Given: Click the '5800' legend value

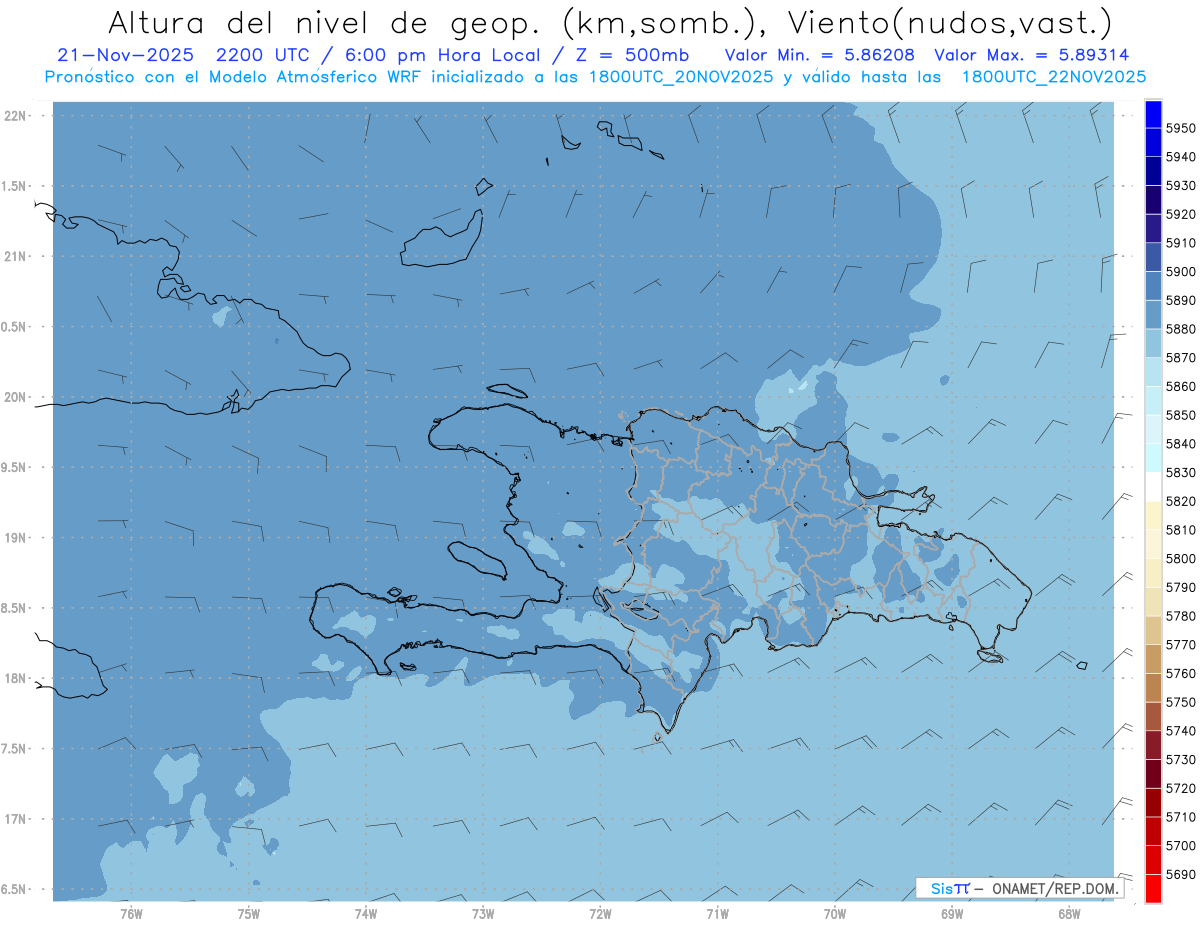Looking at the screenshot, I should [1180, 558].
